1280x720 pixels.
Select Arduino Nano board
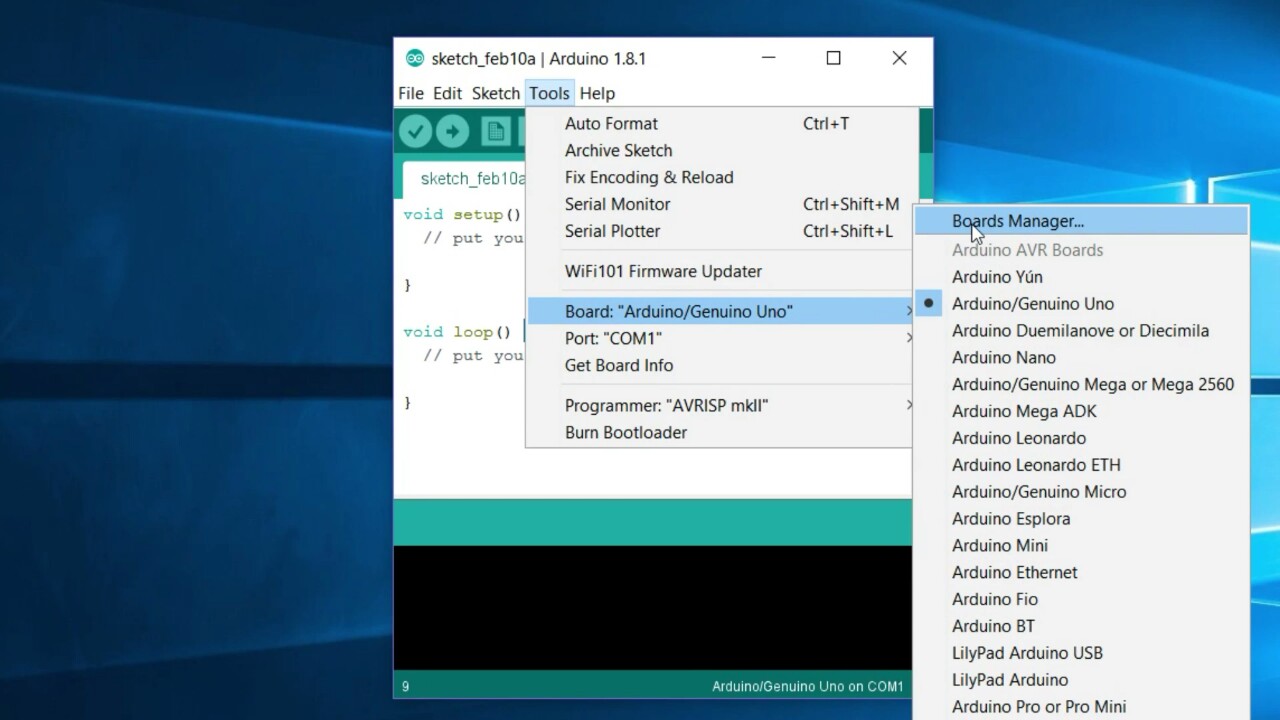tap(1082, 358)
